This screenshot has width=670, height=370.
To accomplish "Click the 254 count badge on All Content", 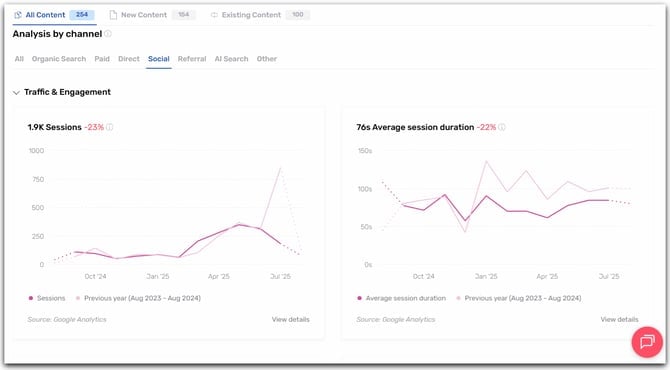I will (82, 15).
